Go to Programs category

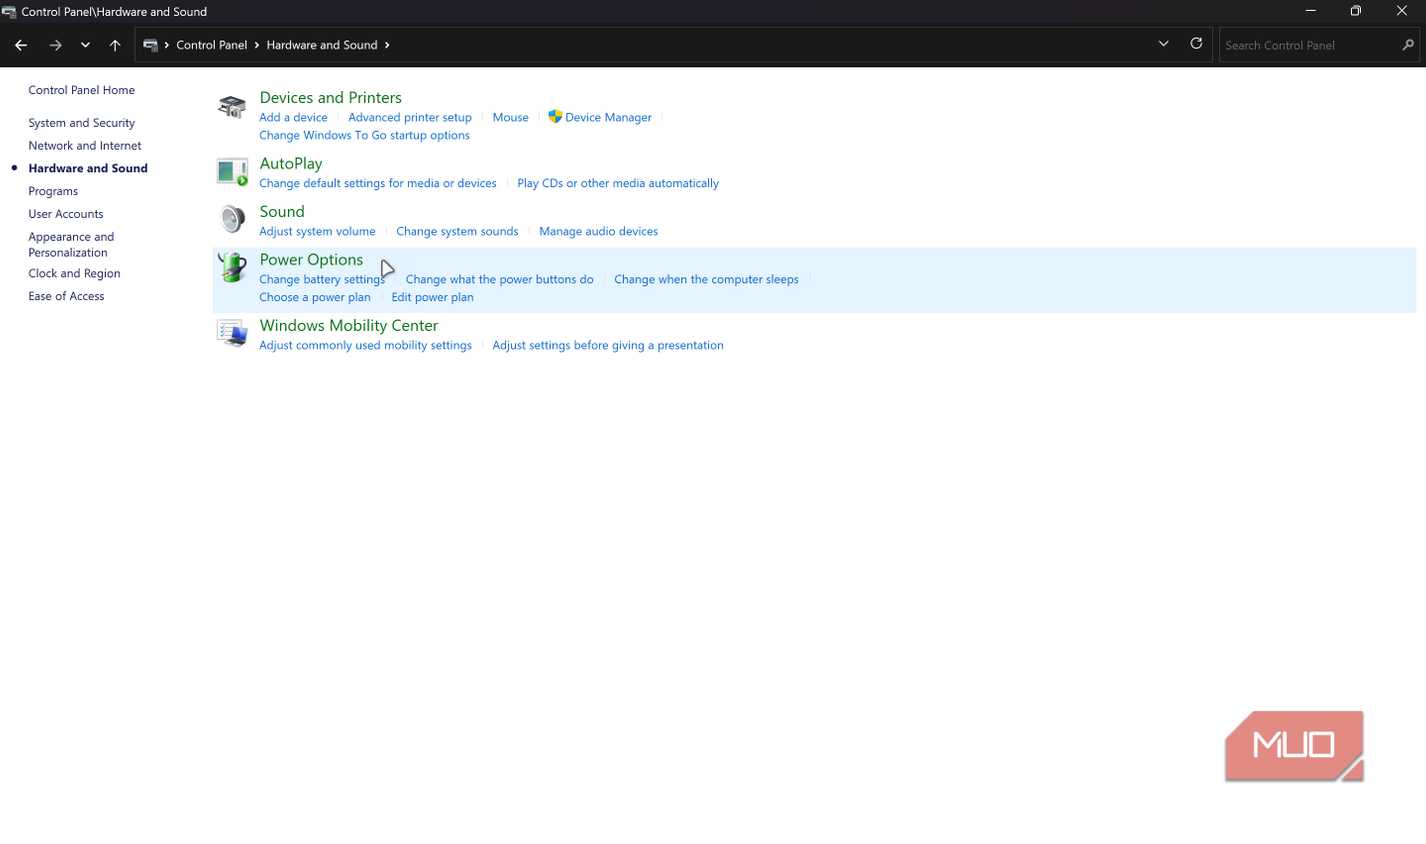pyautogui.click(x=53, y=191)
